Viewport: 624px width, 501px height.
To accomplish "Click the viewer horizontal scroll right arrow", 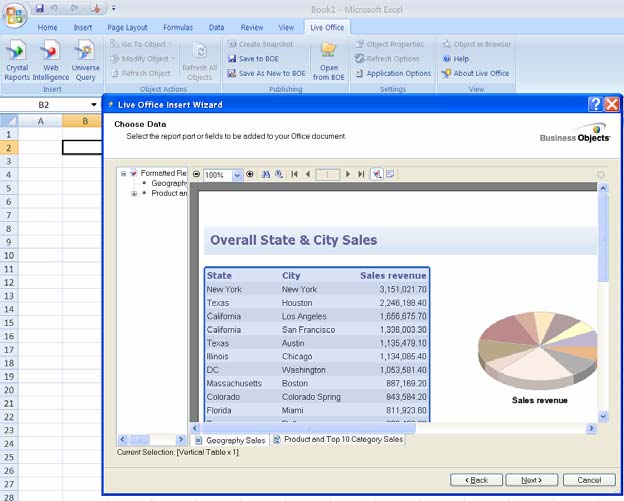I will [x=591, y=428].
